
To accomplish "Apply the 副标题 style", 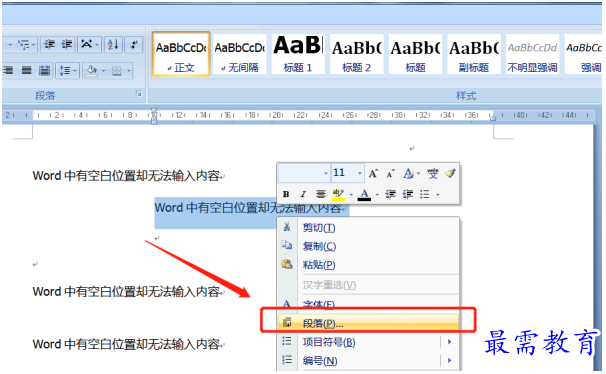I will point(474,54).
